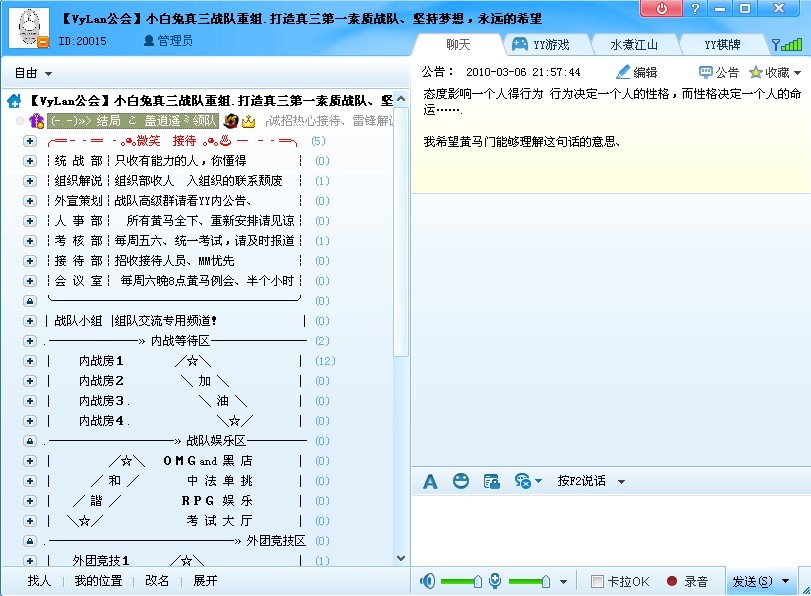Open the emoji picker icon

[x=460, y=481]
